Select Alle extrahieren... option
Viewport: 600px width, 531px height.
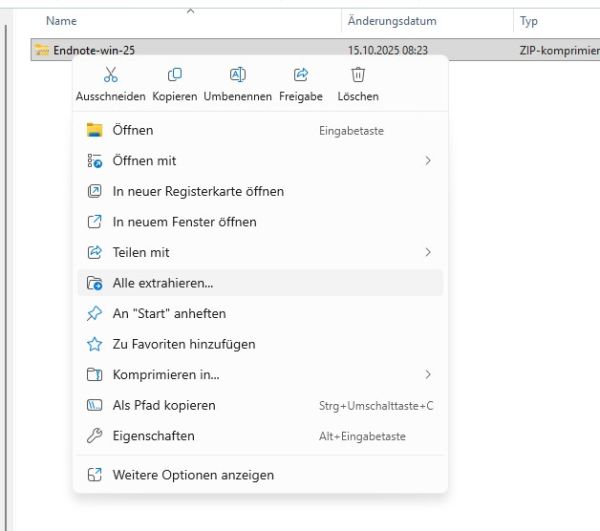pyautogui.click(x=163, y=283)
